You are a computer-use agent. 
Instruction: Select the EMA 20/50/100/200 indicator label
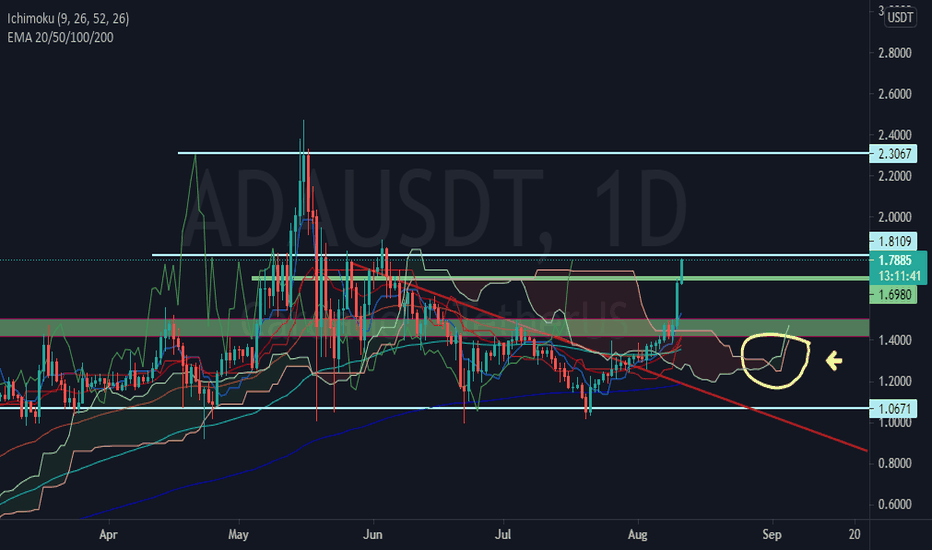click(60, 37)
